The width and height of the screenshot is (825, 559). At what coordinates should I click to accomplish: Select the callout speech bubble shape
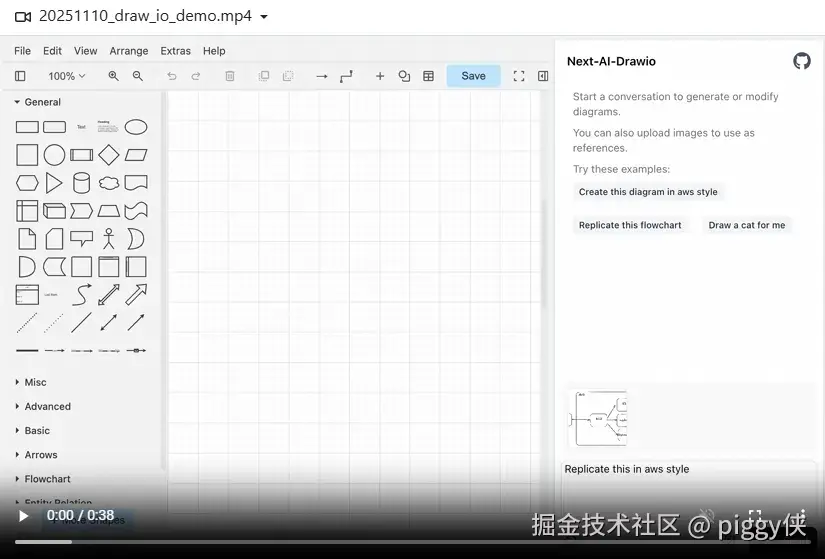[82, 238]
